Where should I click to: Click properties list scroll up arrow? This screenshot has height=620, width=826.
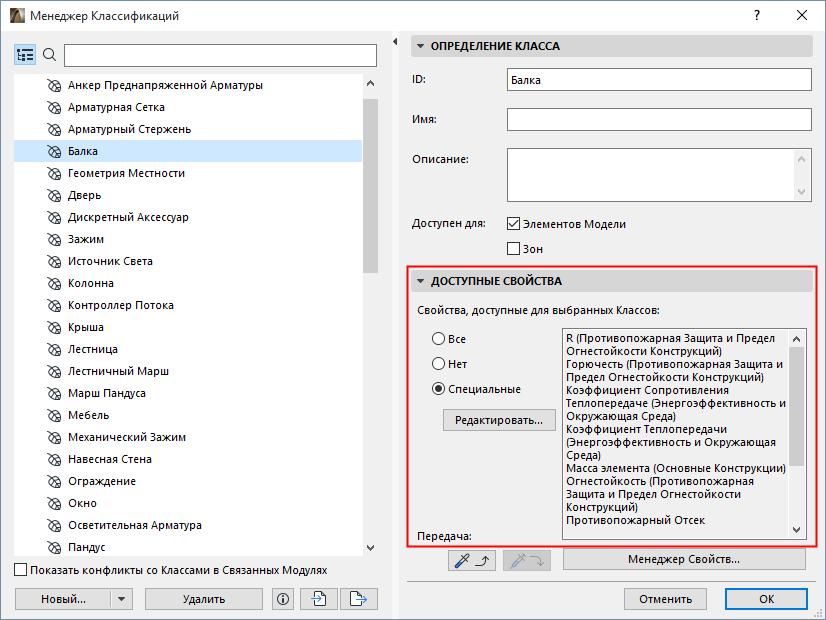[796, 339]
